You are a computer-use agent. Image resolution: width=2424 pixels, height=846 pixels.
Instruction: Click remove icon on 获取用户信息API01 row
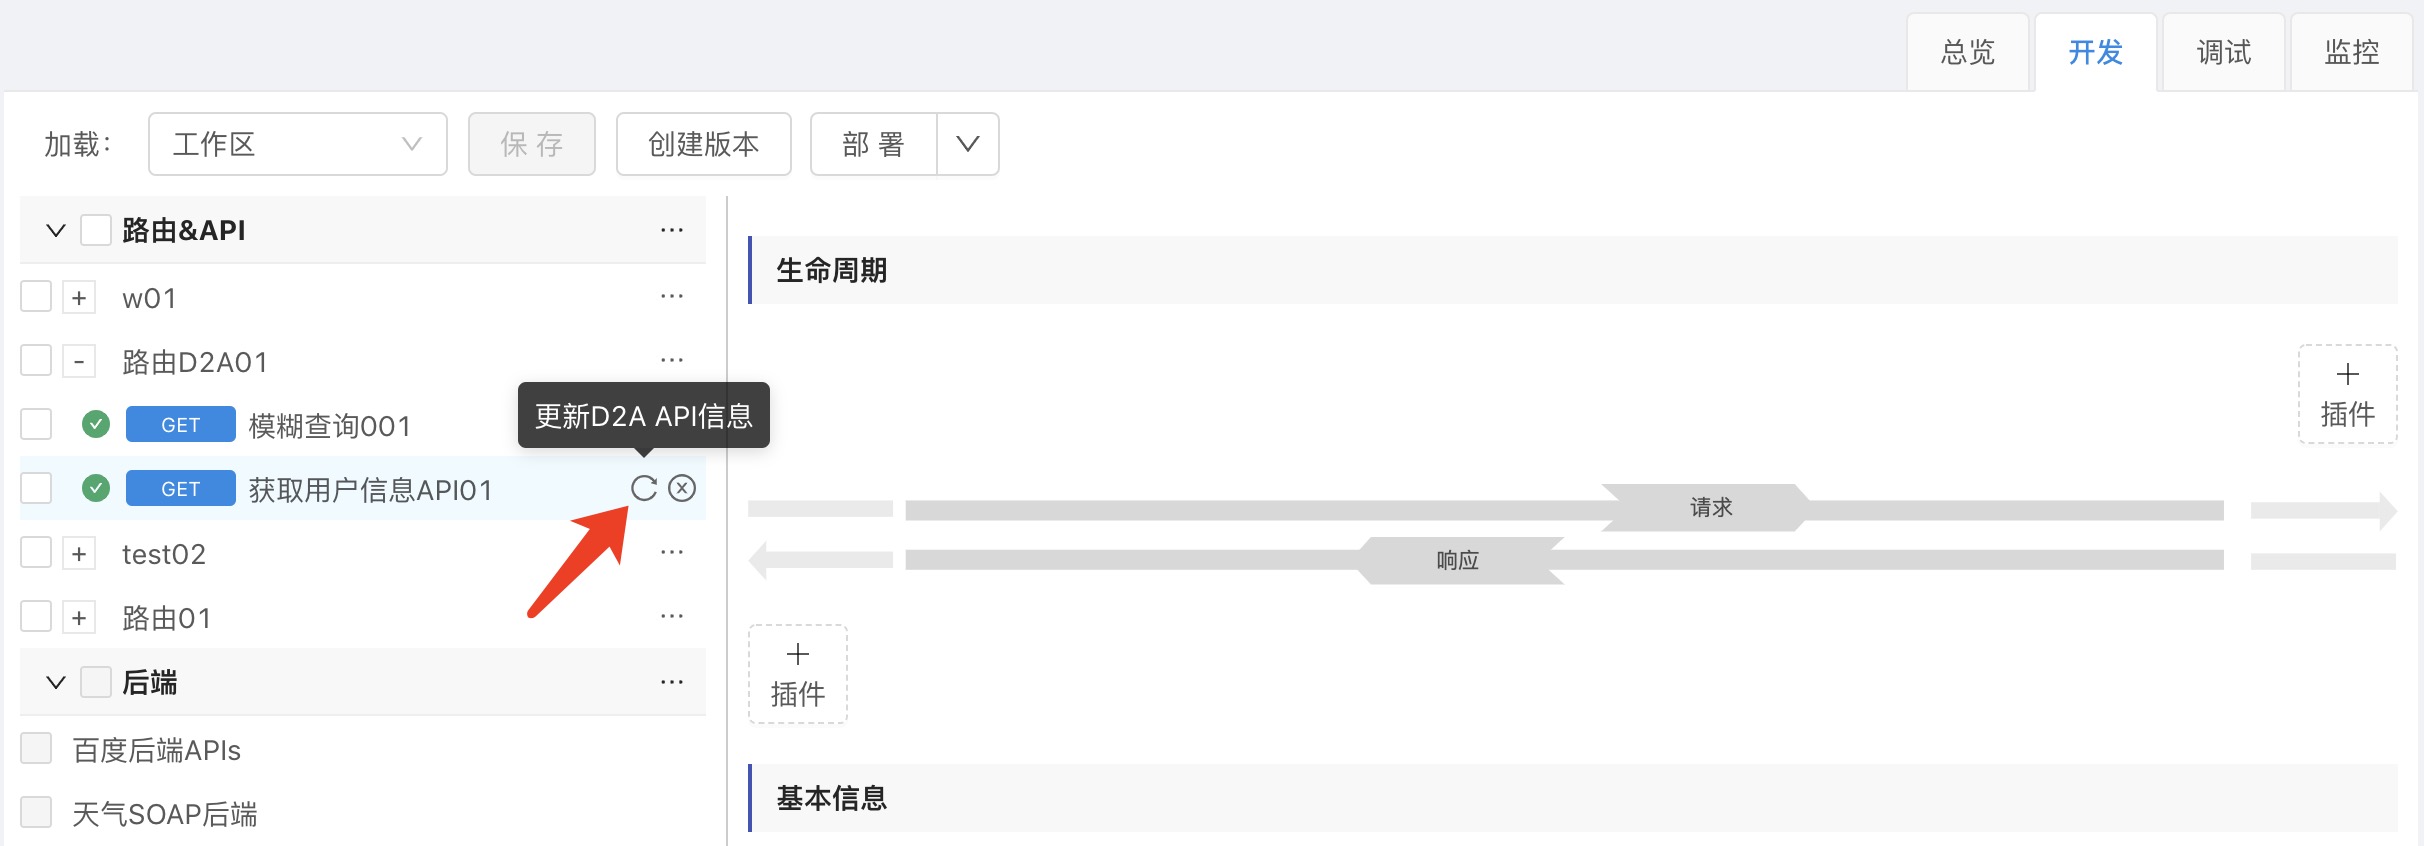(x=682, y=488)
